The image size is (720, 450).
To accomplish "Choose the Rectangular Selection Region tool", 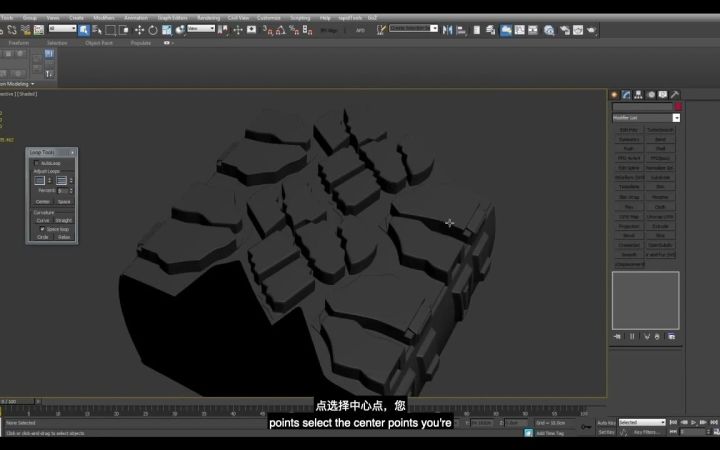I will coord(111,30).
